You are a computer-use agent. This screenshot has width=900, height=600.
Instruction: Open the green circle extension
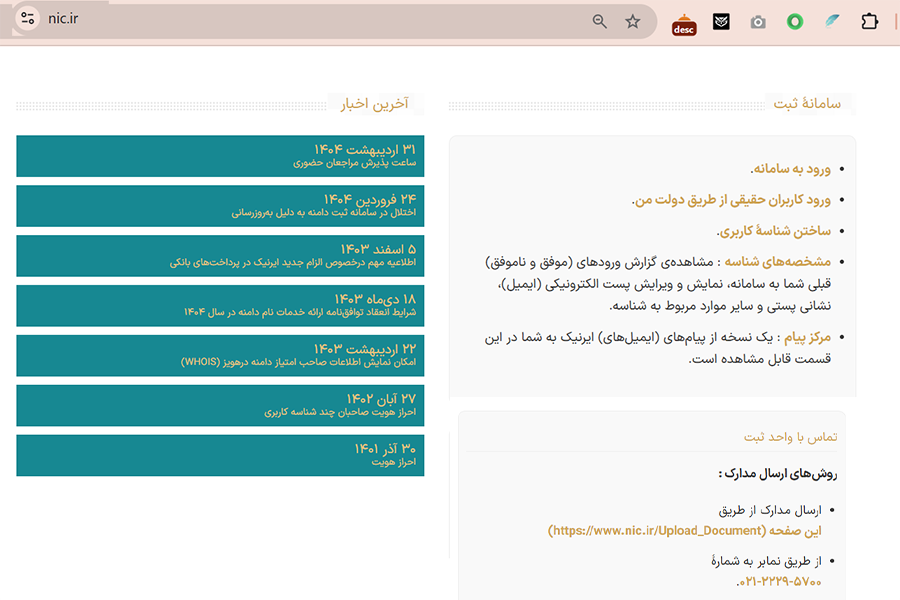click(795, 22)
